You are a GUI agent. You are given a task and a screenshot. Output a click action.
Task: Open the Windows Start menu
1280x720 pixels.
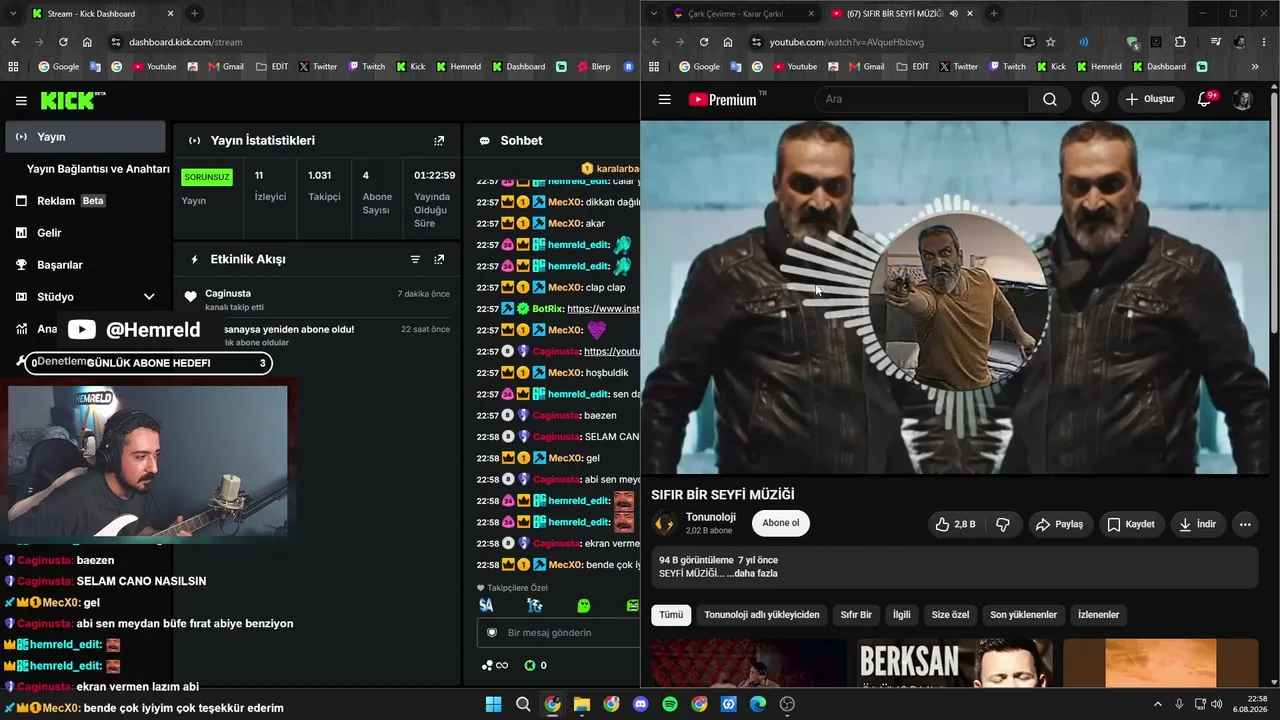click(494, 704)
